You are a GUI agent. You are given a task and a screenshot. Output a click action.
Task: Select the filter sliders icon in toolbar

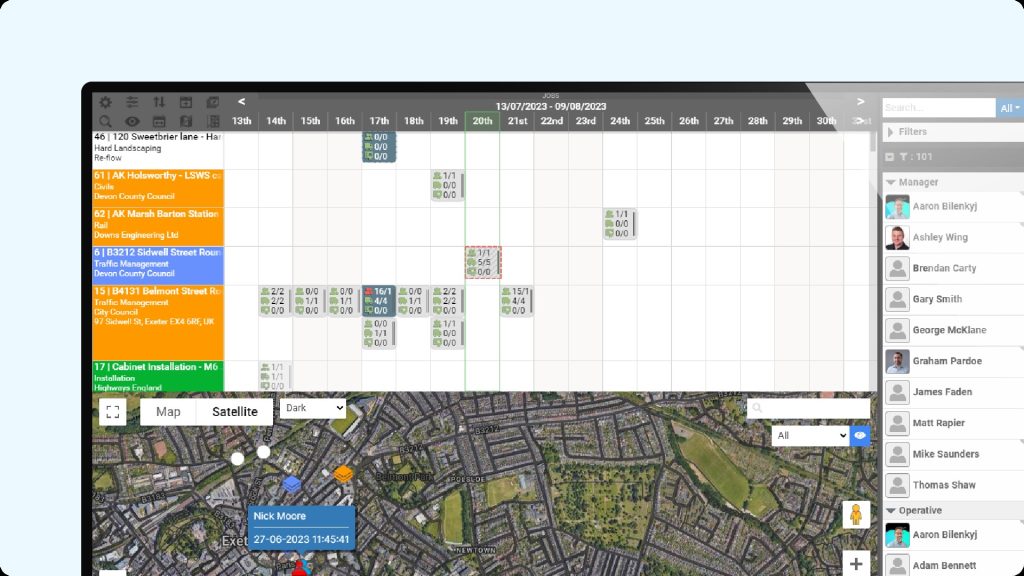click(x=131, y=102)
